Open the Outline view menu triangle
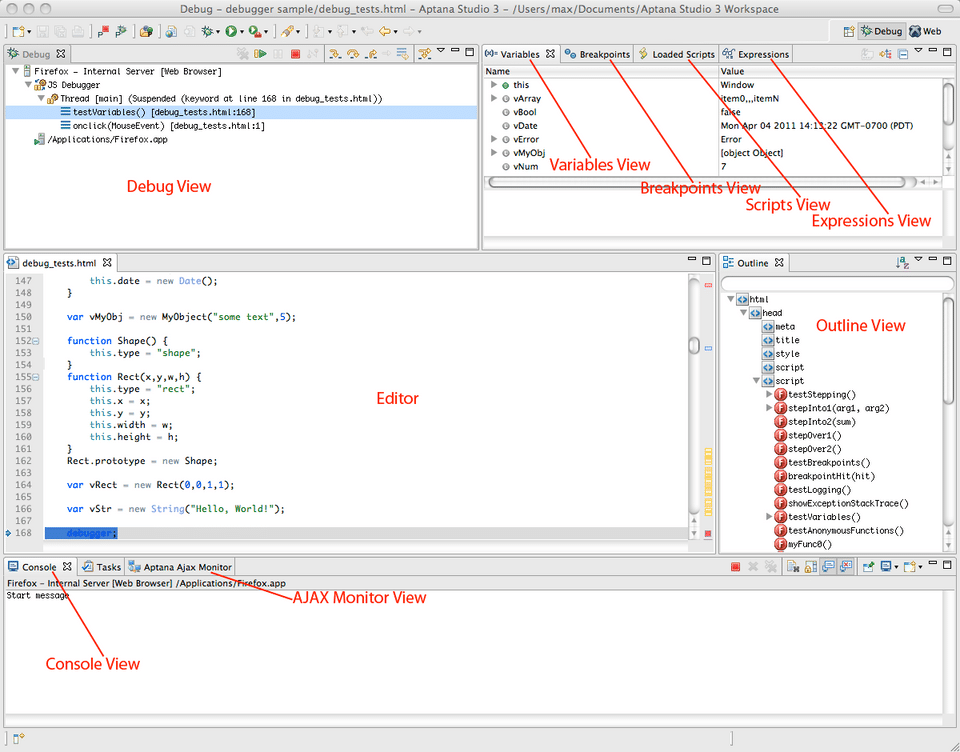The width and height of the screenshot is (960, 752). (x=918, y=260)
